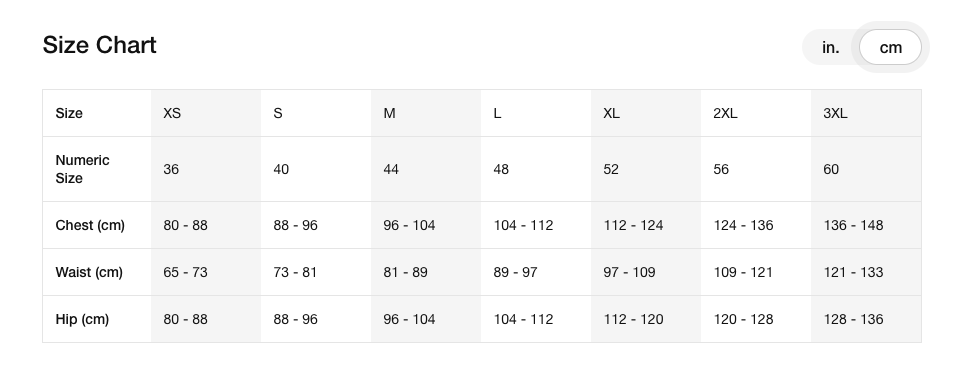Screen dimensions: 953x375
Task: Select the 3XL size column header
Action: point(866,113)
